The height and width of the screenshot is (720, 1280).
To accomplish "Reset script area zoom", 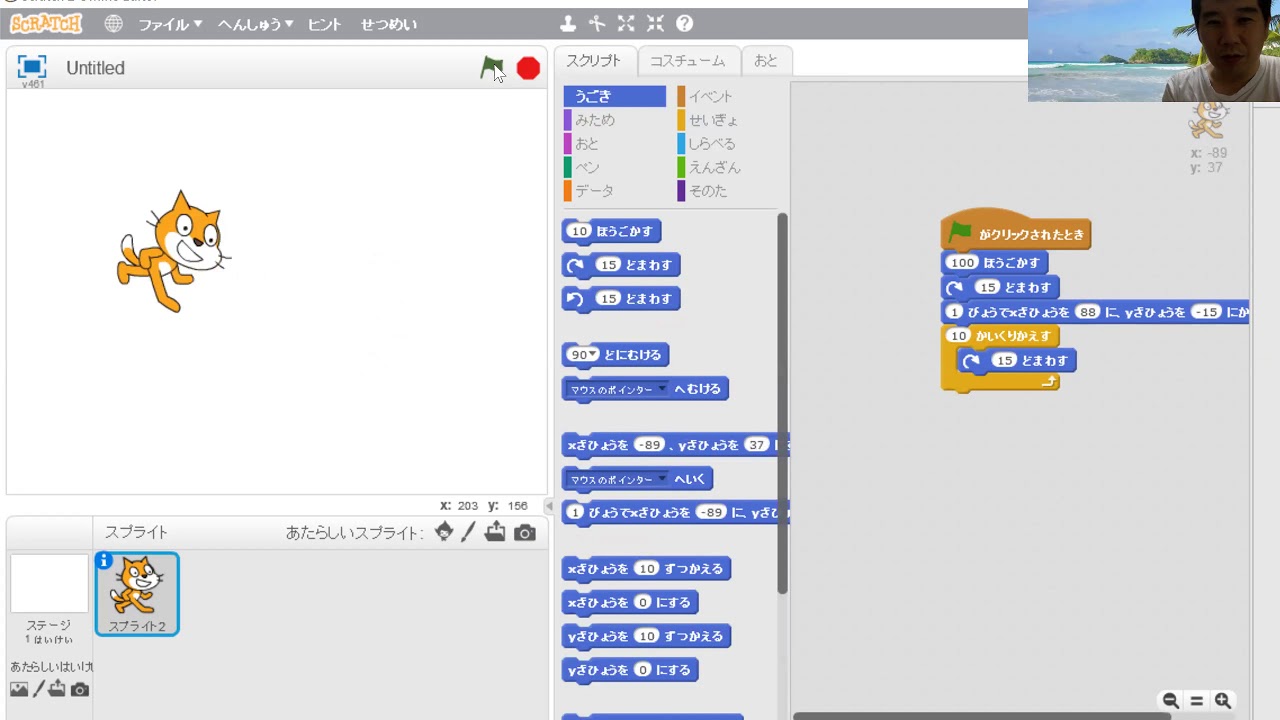I will tap(1196, 701).
